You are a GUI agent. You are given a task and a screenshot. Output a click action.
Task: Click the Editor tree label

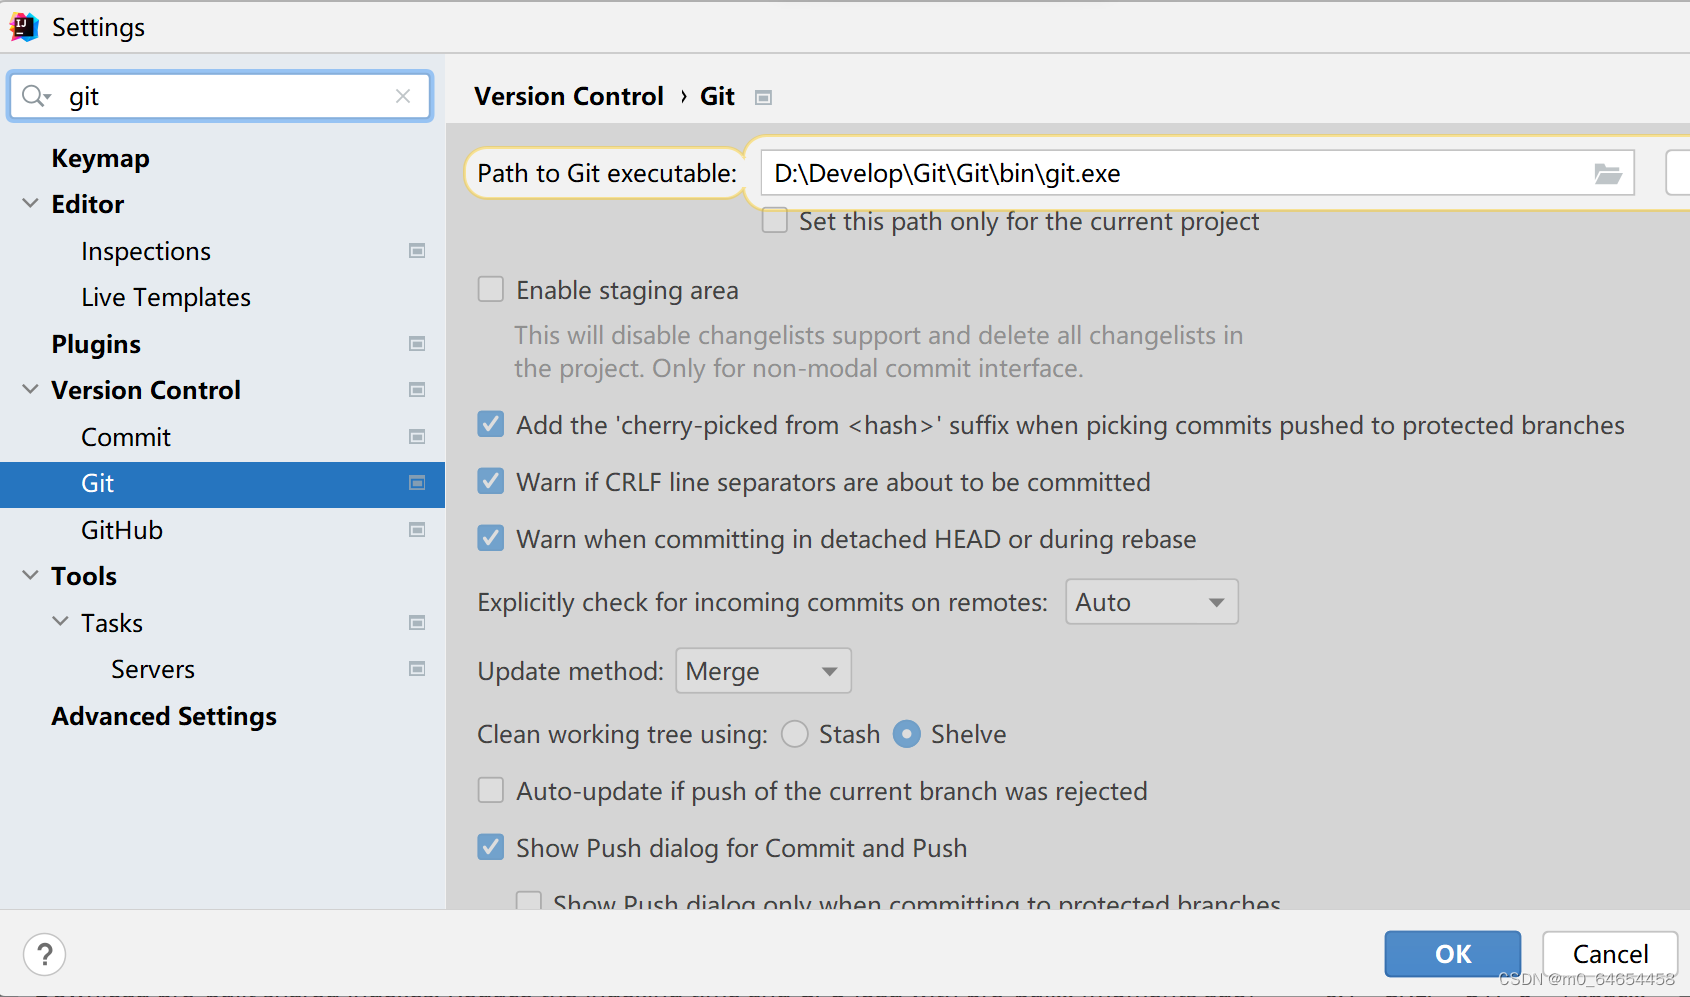point(88,204)
